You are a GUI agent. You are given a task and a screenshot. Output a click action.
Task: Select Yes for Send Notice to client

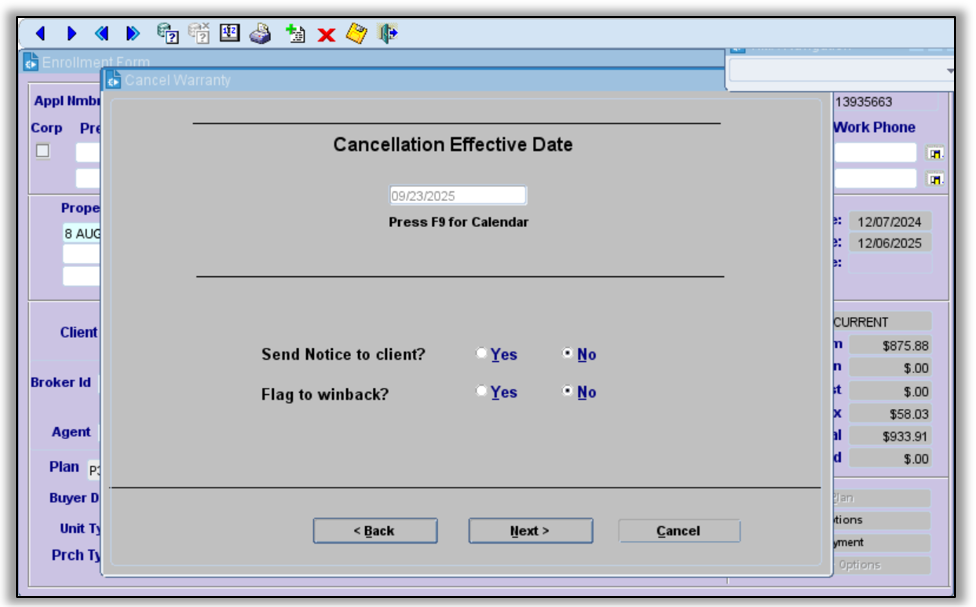pyautogui.click(x=483, y=354)
